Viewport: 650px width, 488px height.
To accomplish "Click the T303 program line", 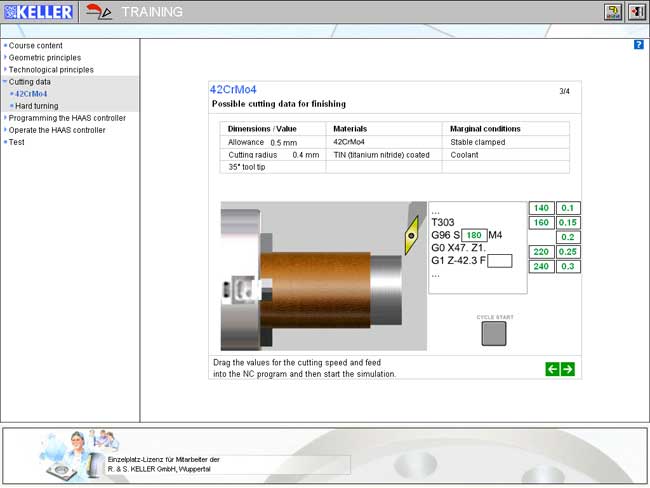I will point(443,223).
